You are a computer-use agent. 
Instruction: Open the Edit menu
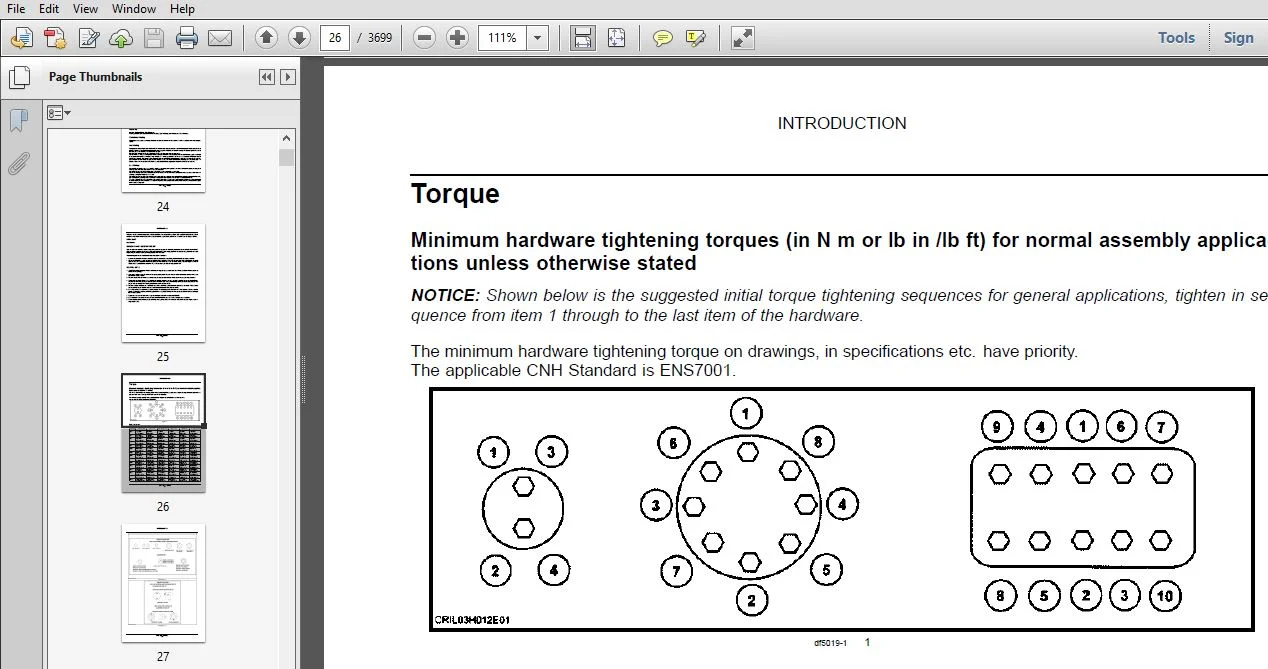[49, 9]
